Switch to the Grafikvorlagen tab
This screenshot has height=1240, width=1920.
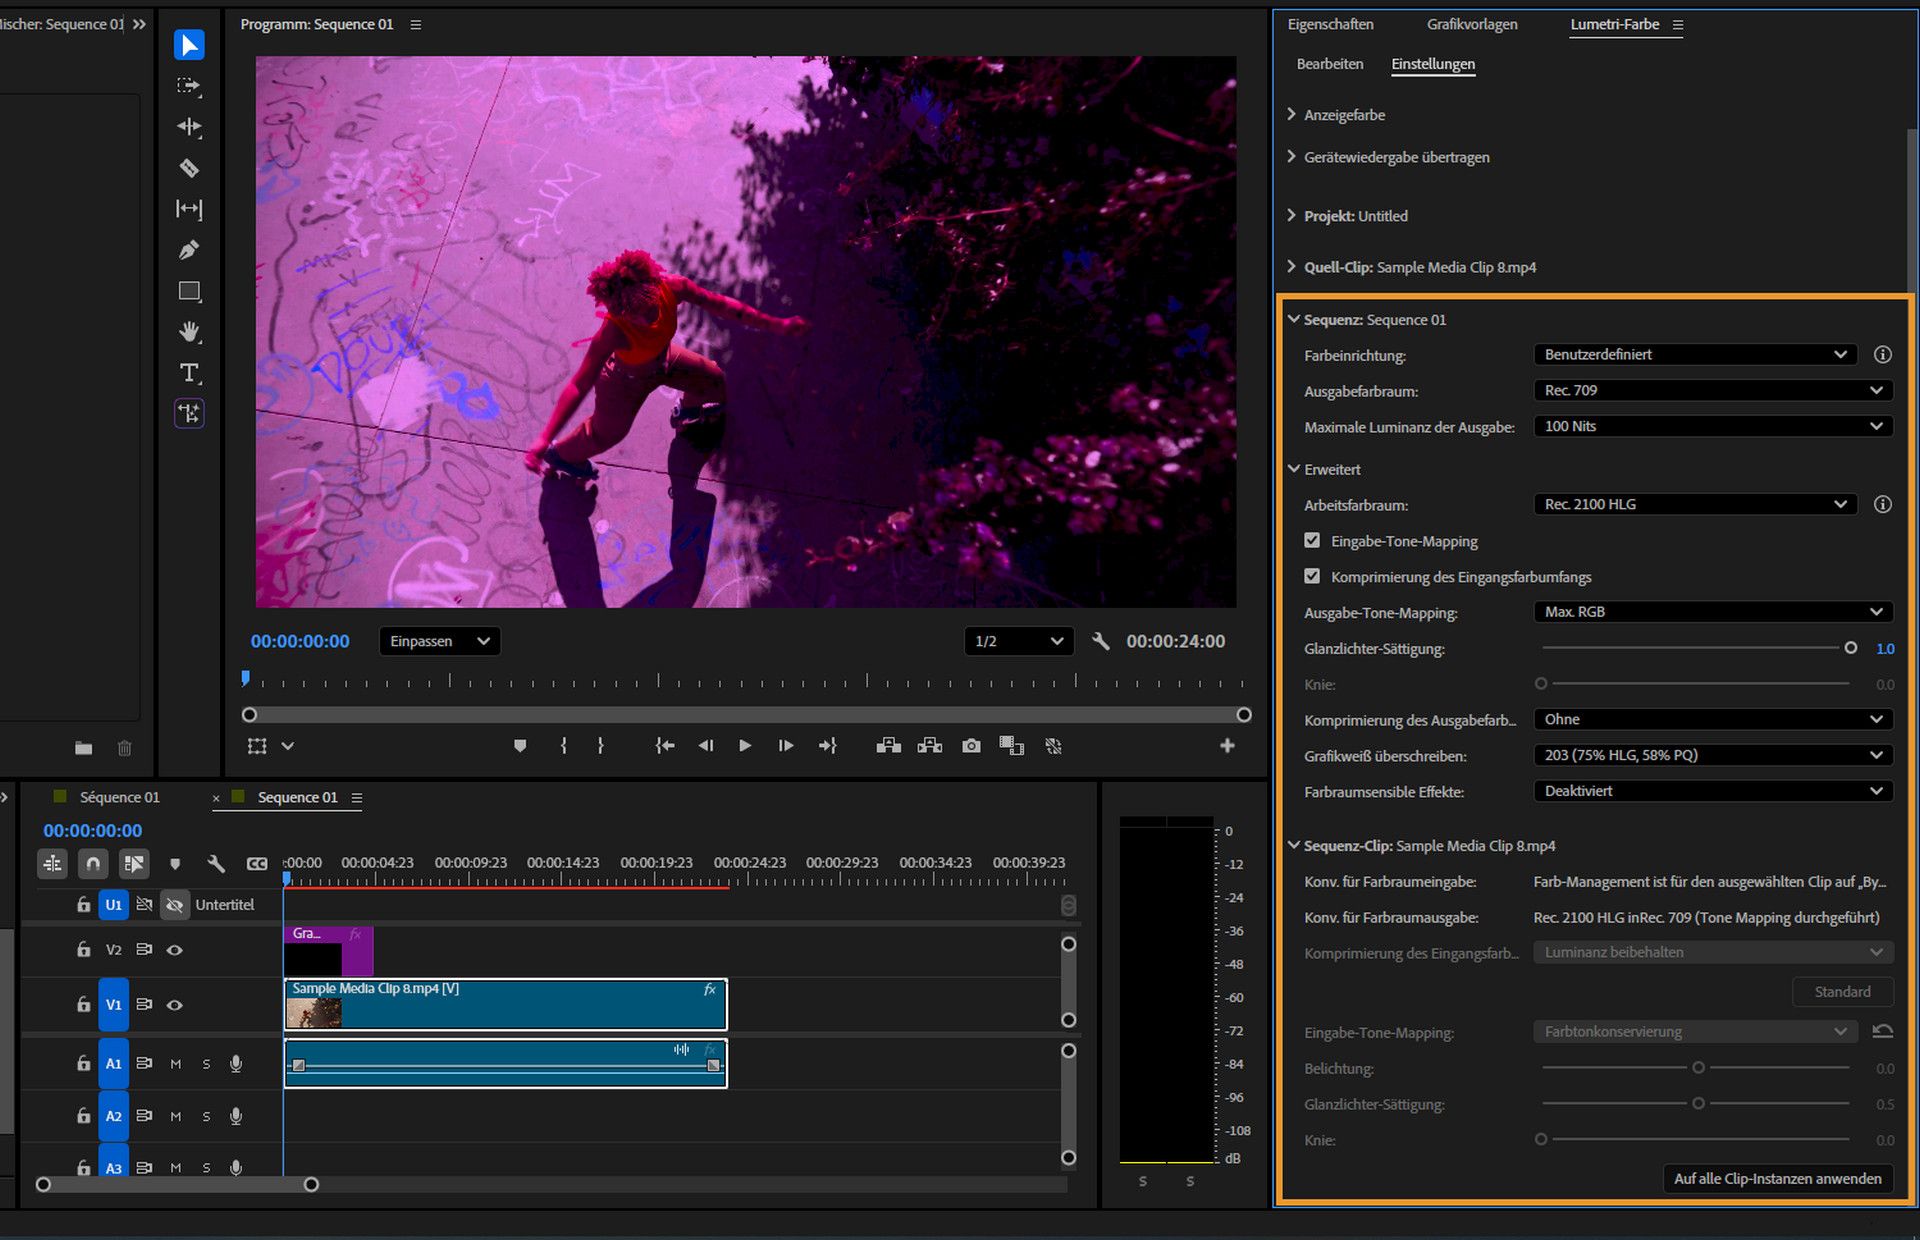[x=1472, y=24]
